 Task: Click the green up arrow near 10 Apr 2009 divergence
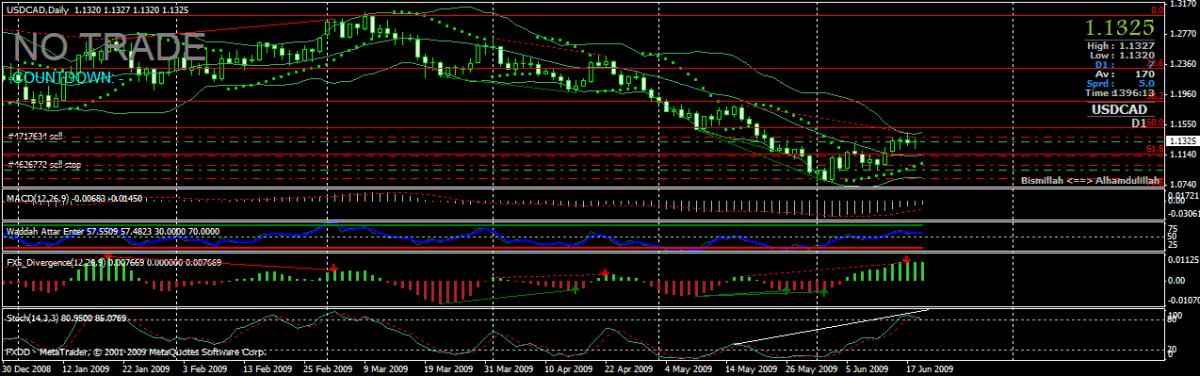574,289
